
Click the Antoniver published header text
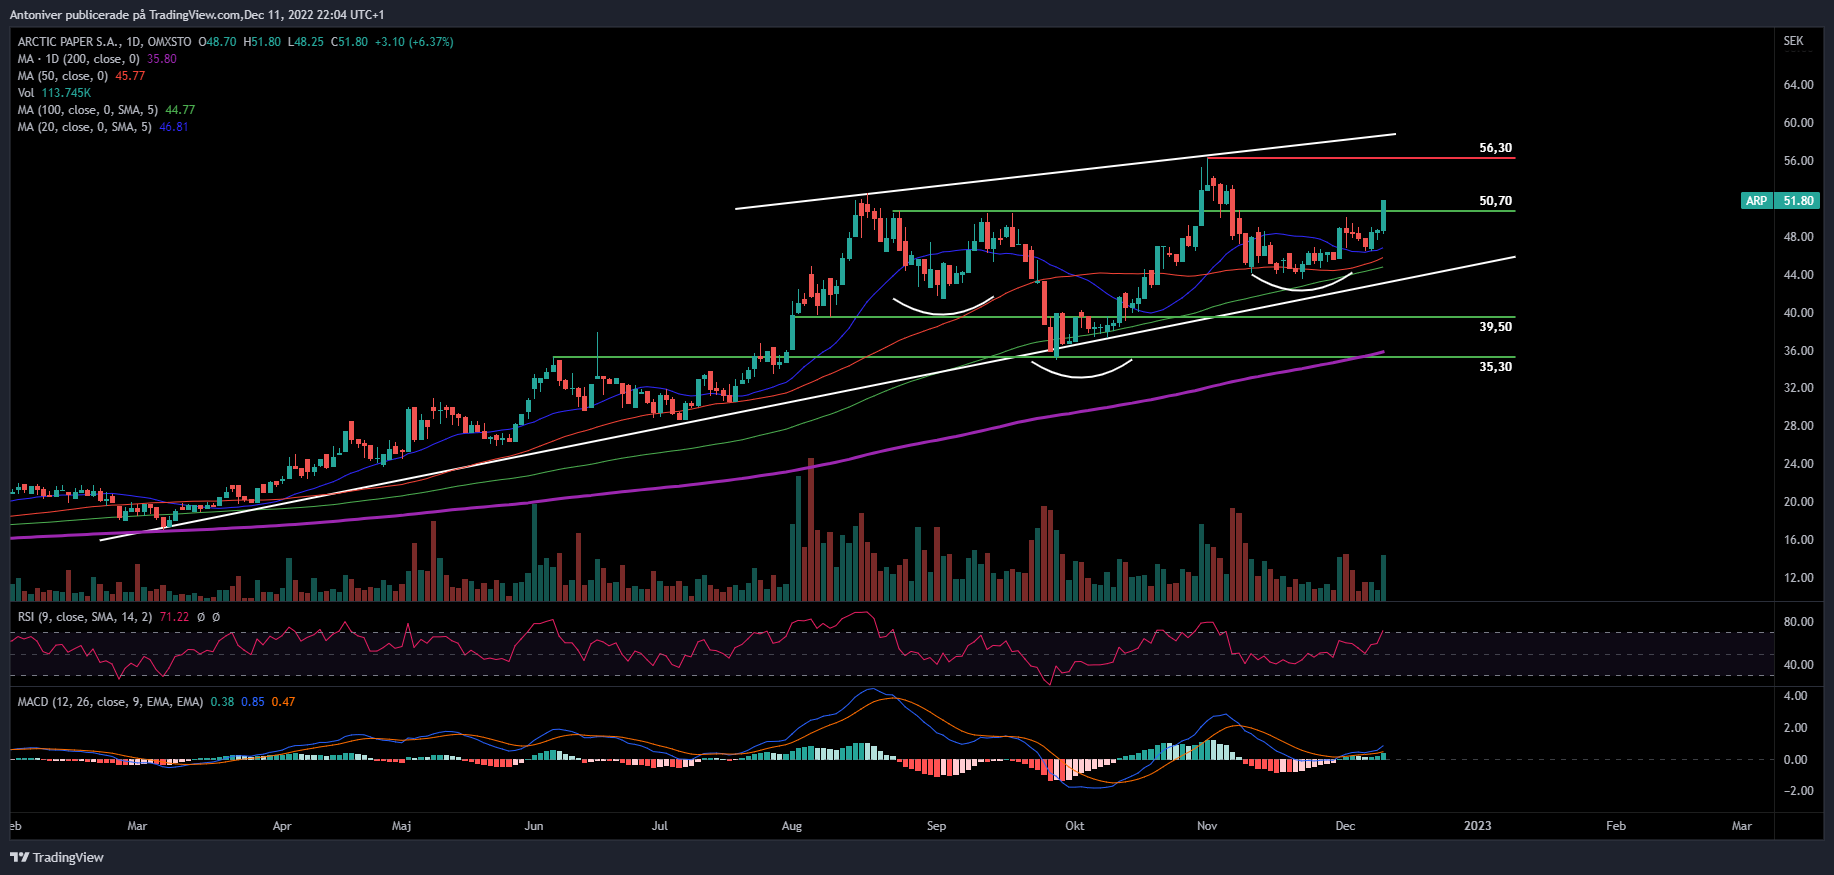point(197,15)
